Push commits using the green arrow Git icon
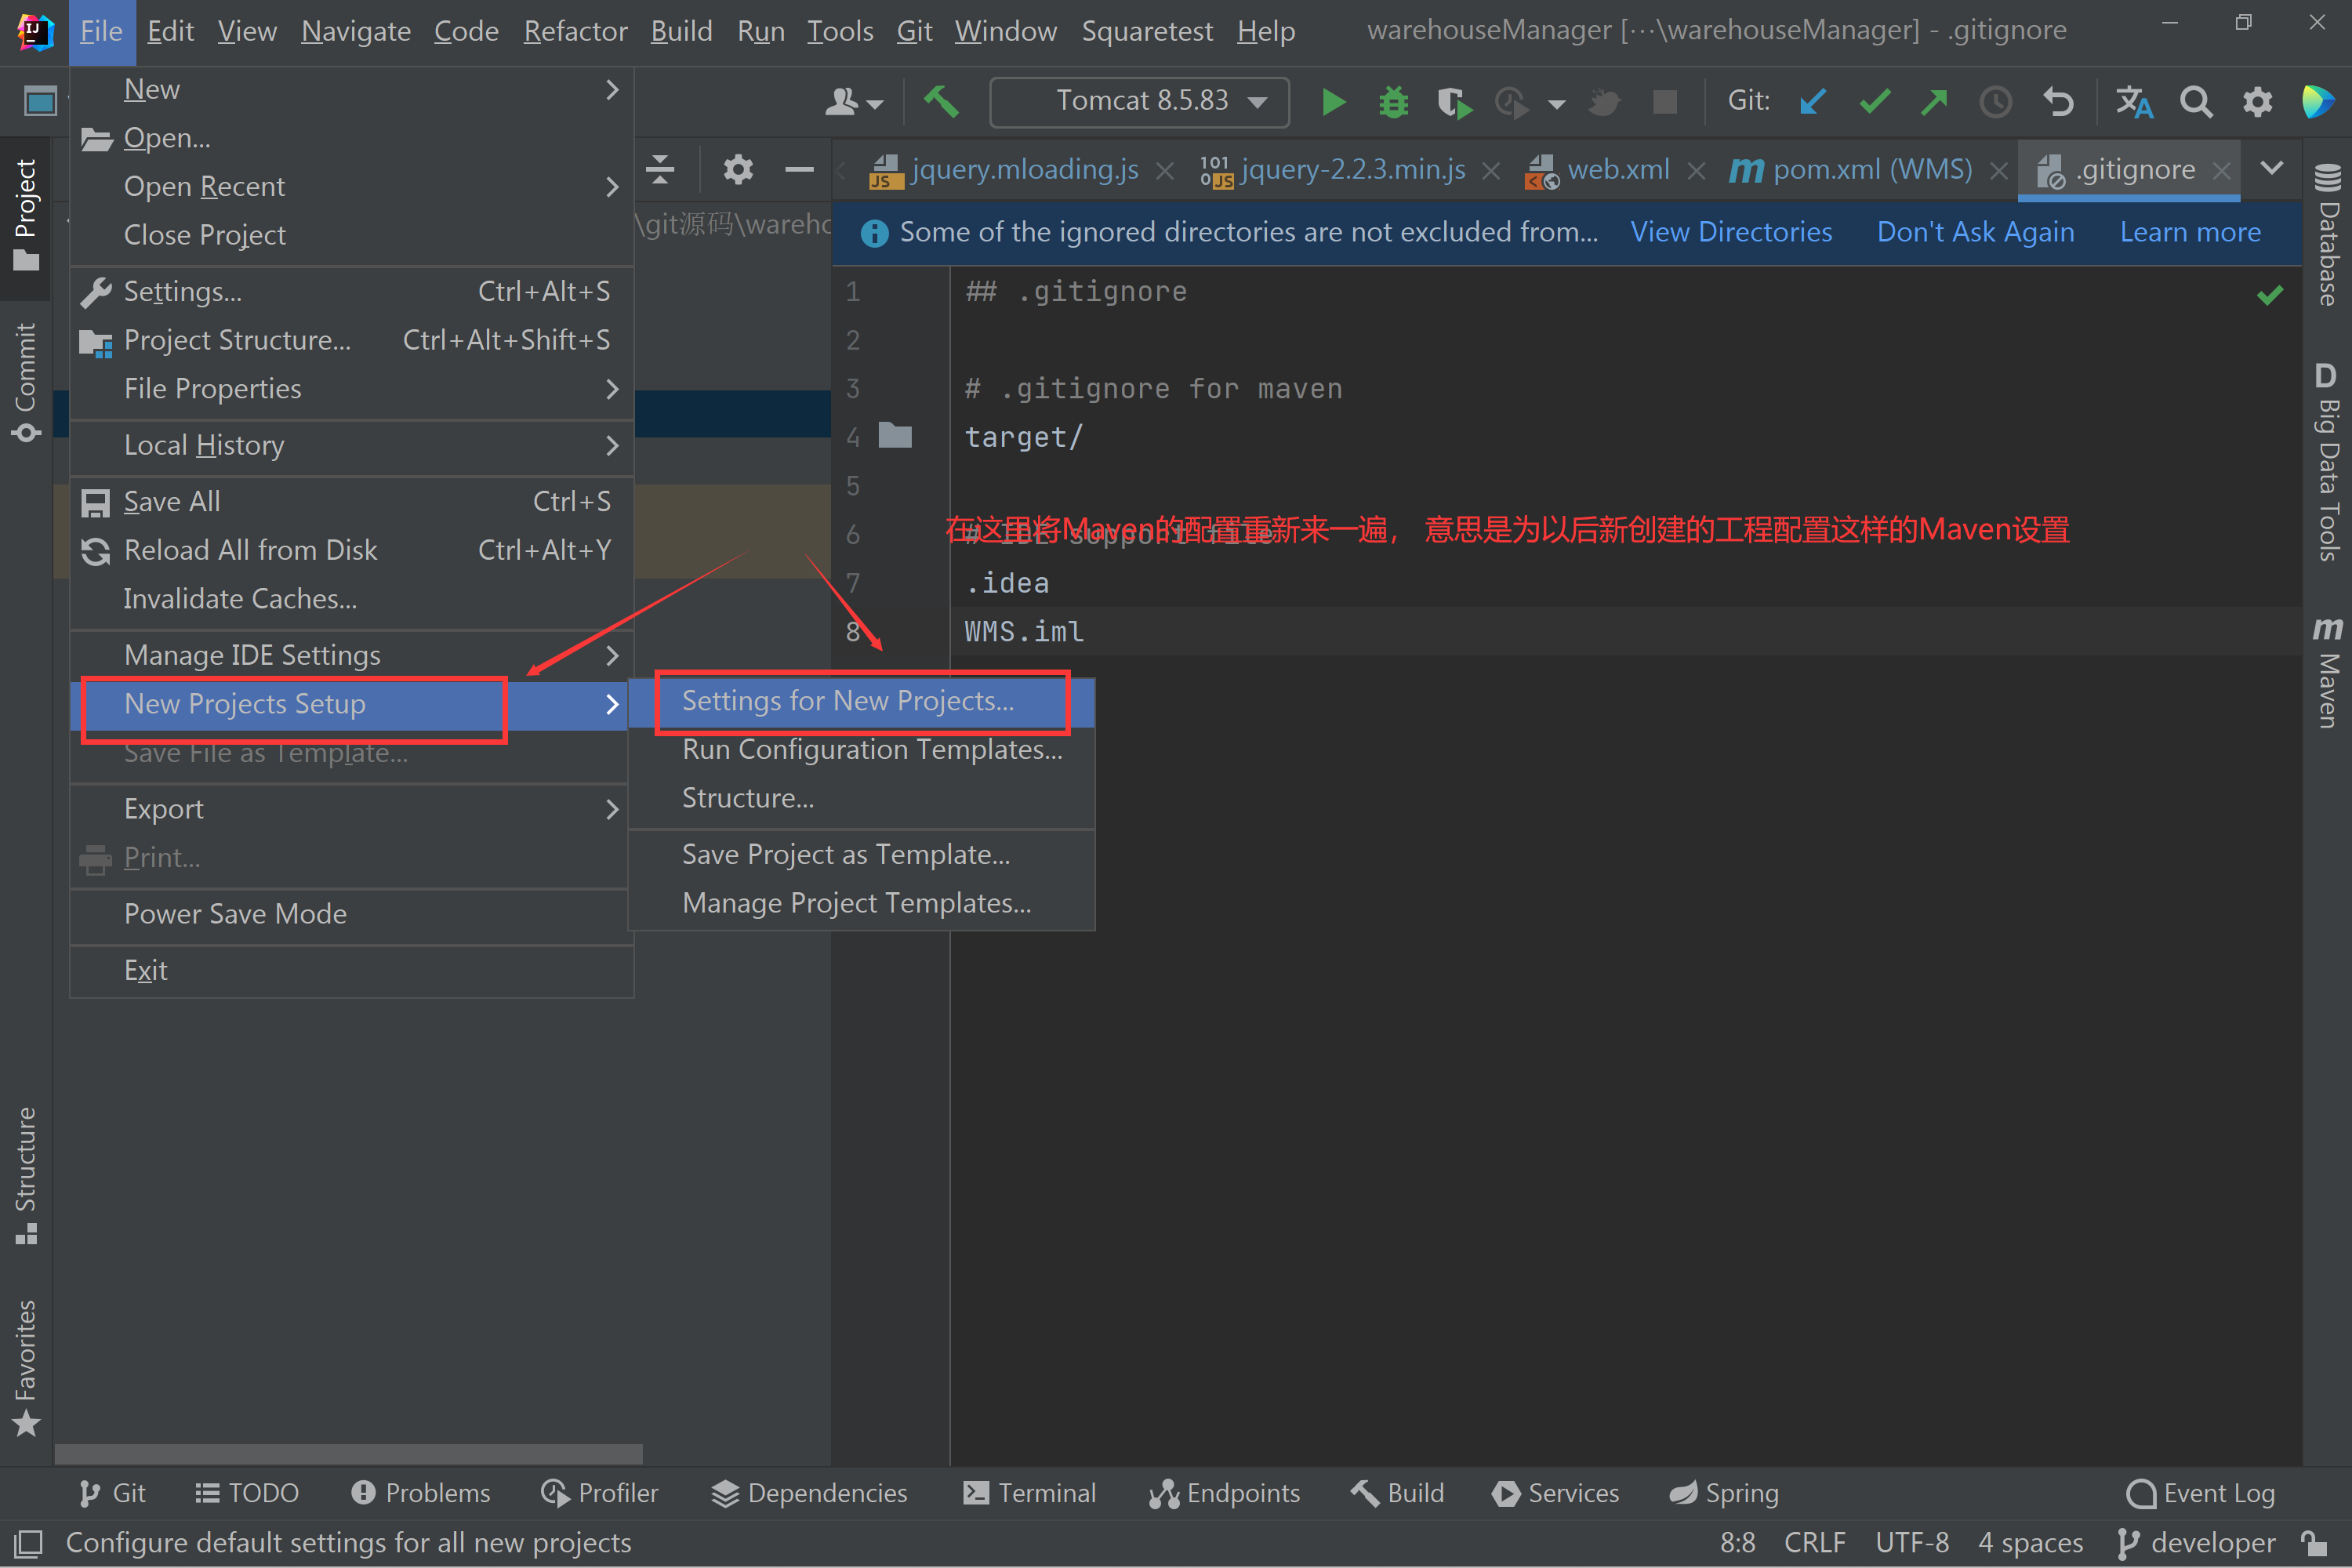Viewport: 2352px width, 1568px height. (x=1933, y=101)
